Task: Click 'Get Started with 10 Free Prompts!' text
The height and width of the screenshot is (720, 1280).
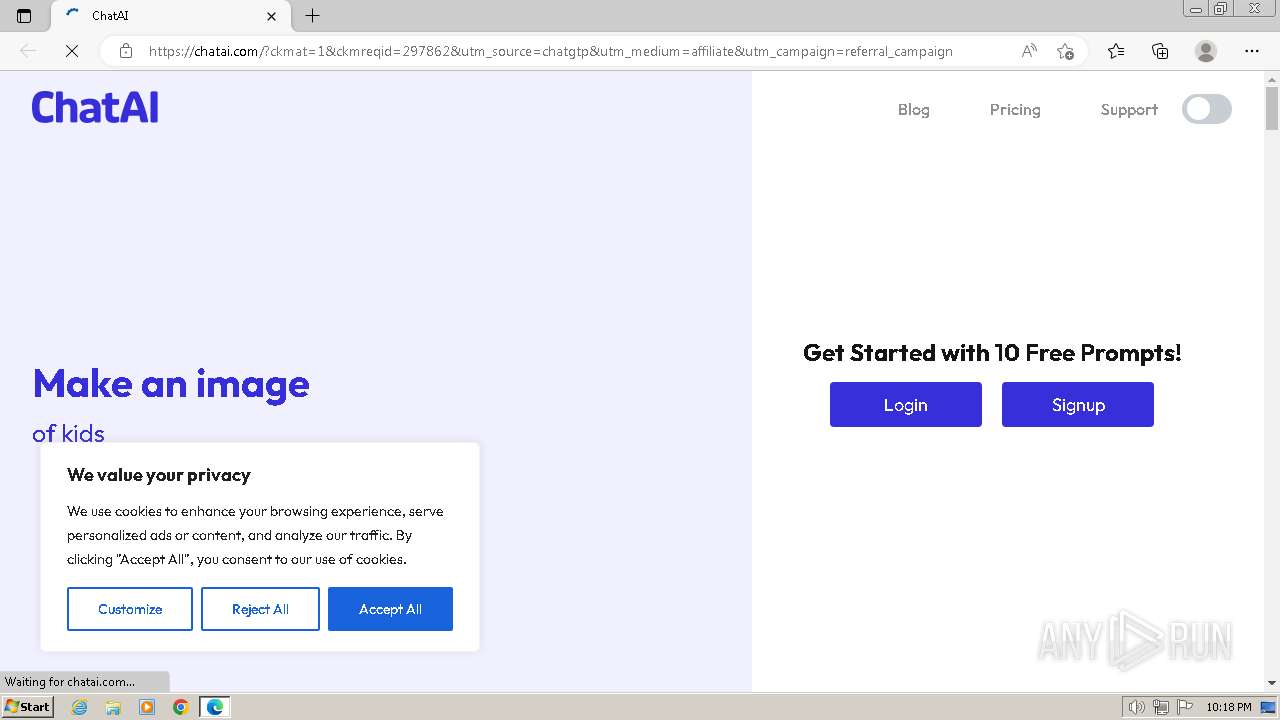Action: click(992, 353)
